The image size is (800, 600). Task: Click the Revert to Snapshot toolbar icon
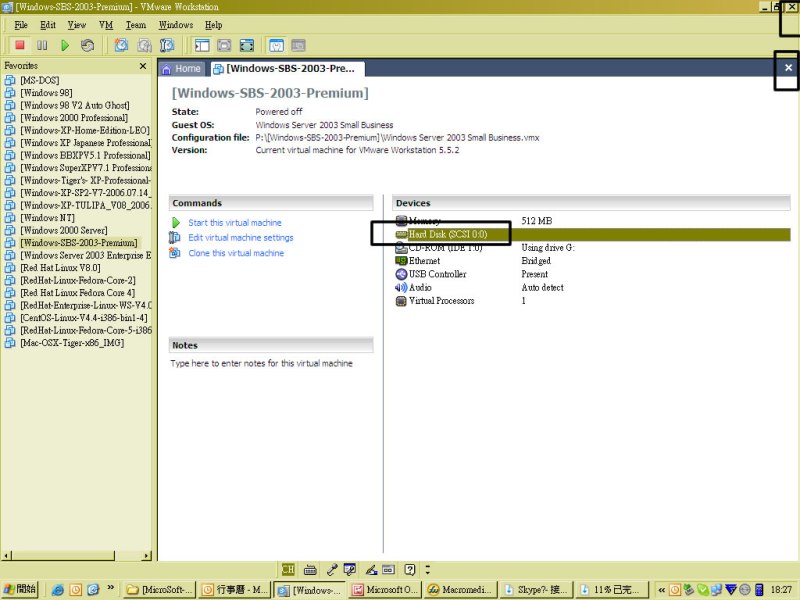click(144, 45)
